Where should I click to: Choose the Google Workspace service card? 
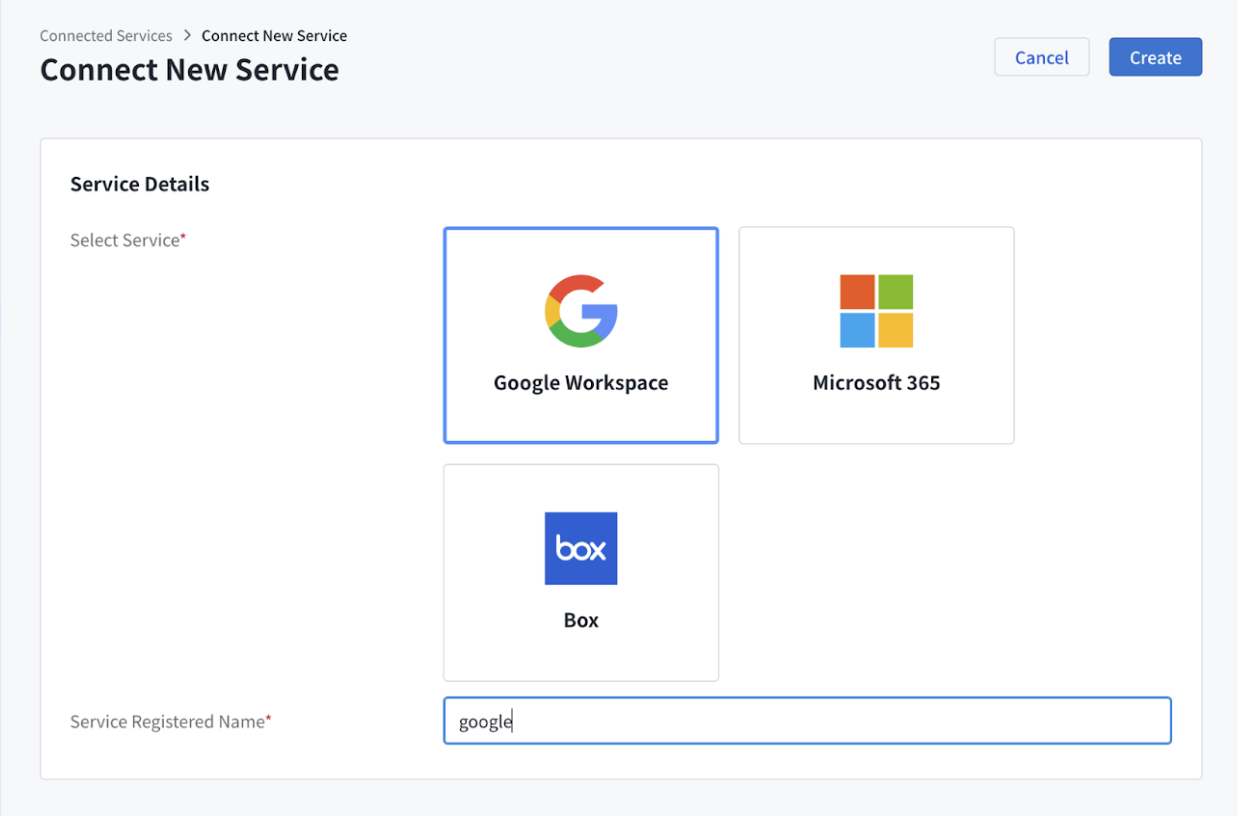tap(581, 335)
